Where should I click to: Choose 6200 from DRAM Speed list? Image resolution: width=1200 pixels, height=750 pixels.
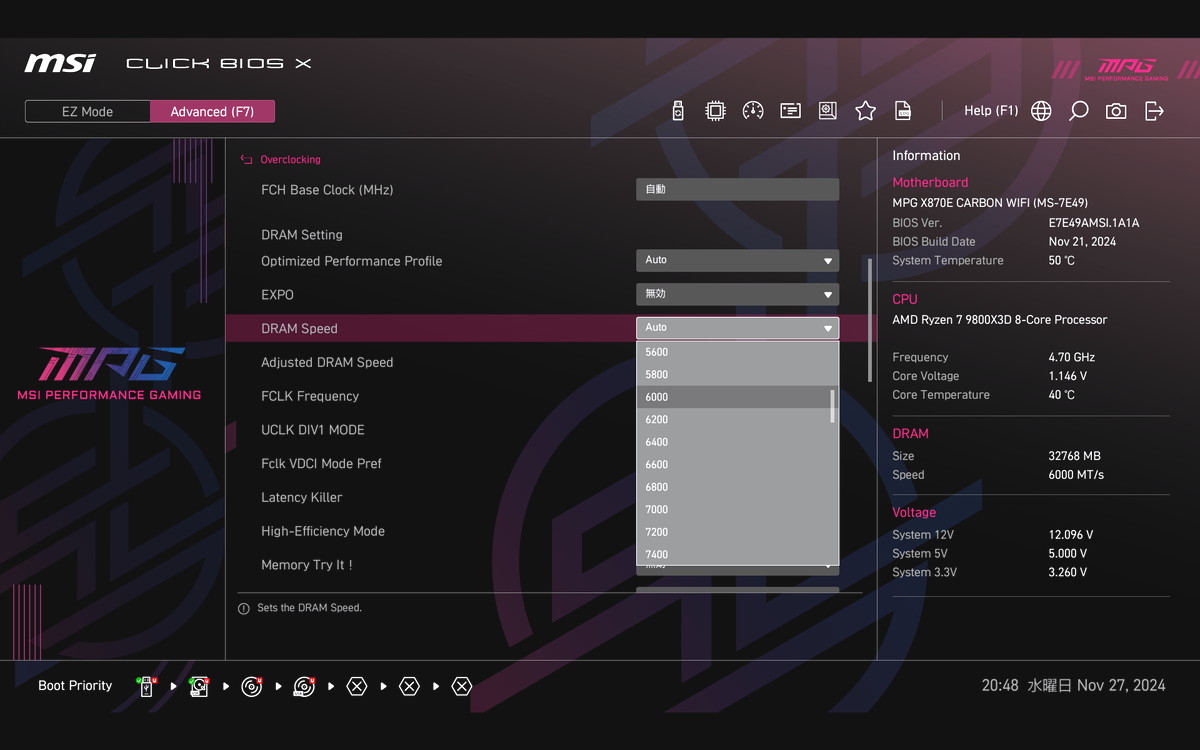pyautogui.click(x=733, y=420)
